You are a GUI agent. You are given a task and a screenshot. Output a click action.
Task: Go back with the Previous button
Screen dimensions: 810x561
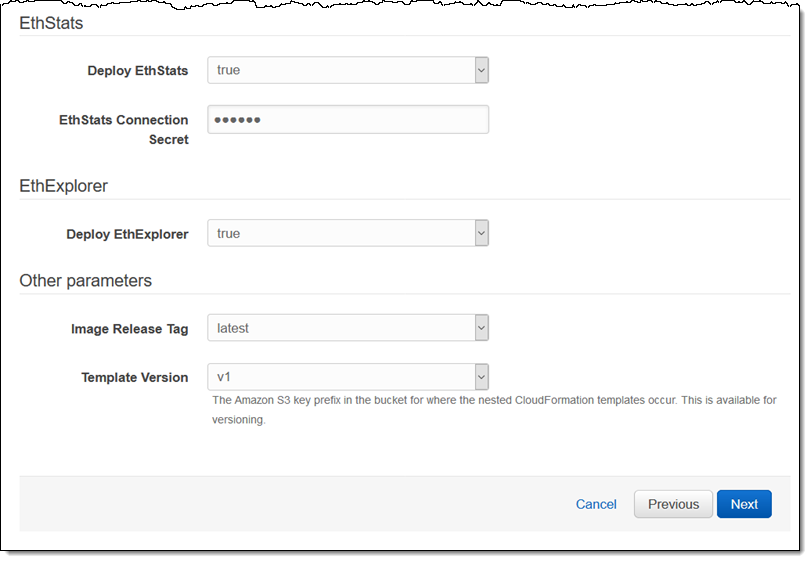pyautogui.click(x=673, y=504)
